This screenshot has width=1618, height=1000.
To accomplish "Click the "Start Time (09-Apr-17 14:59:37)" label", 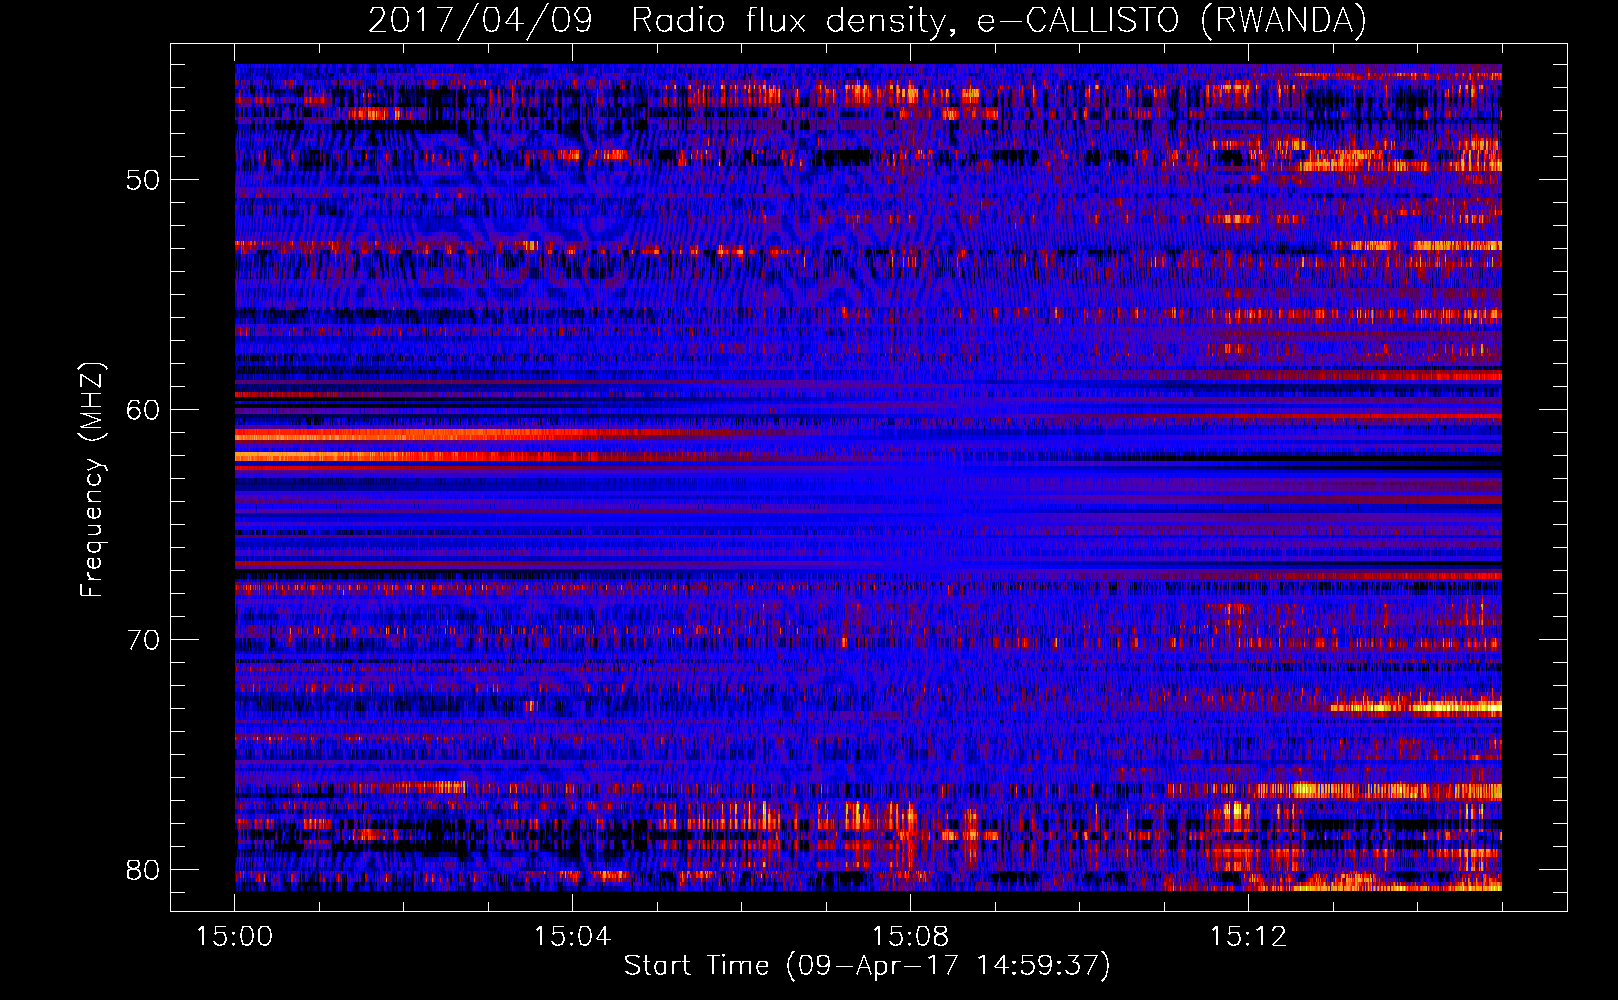I will point(867,966).
